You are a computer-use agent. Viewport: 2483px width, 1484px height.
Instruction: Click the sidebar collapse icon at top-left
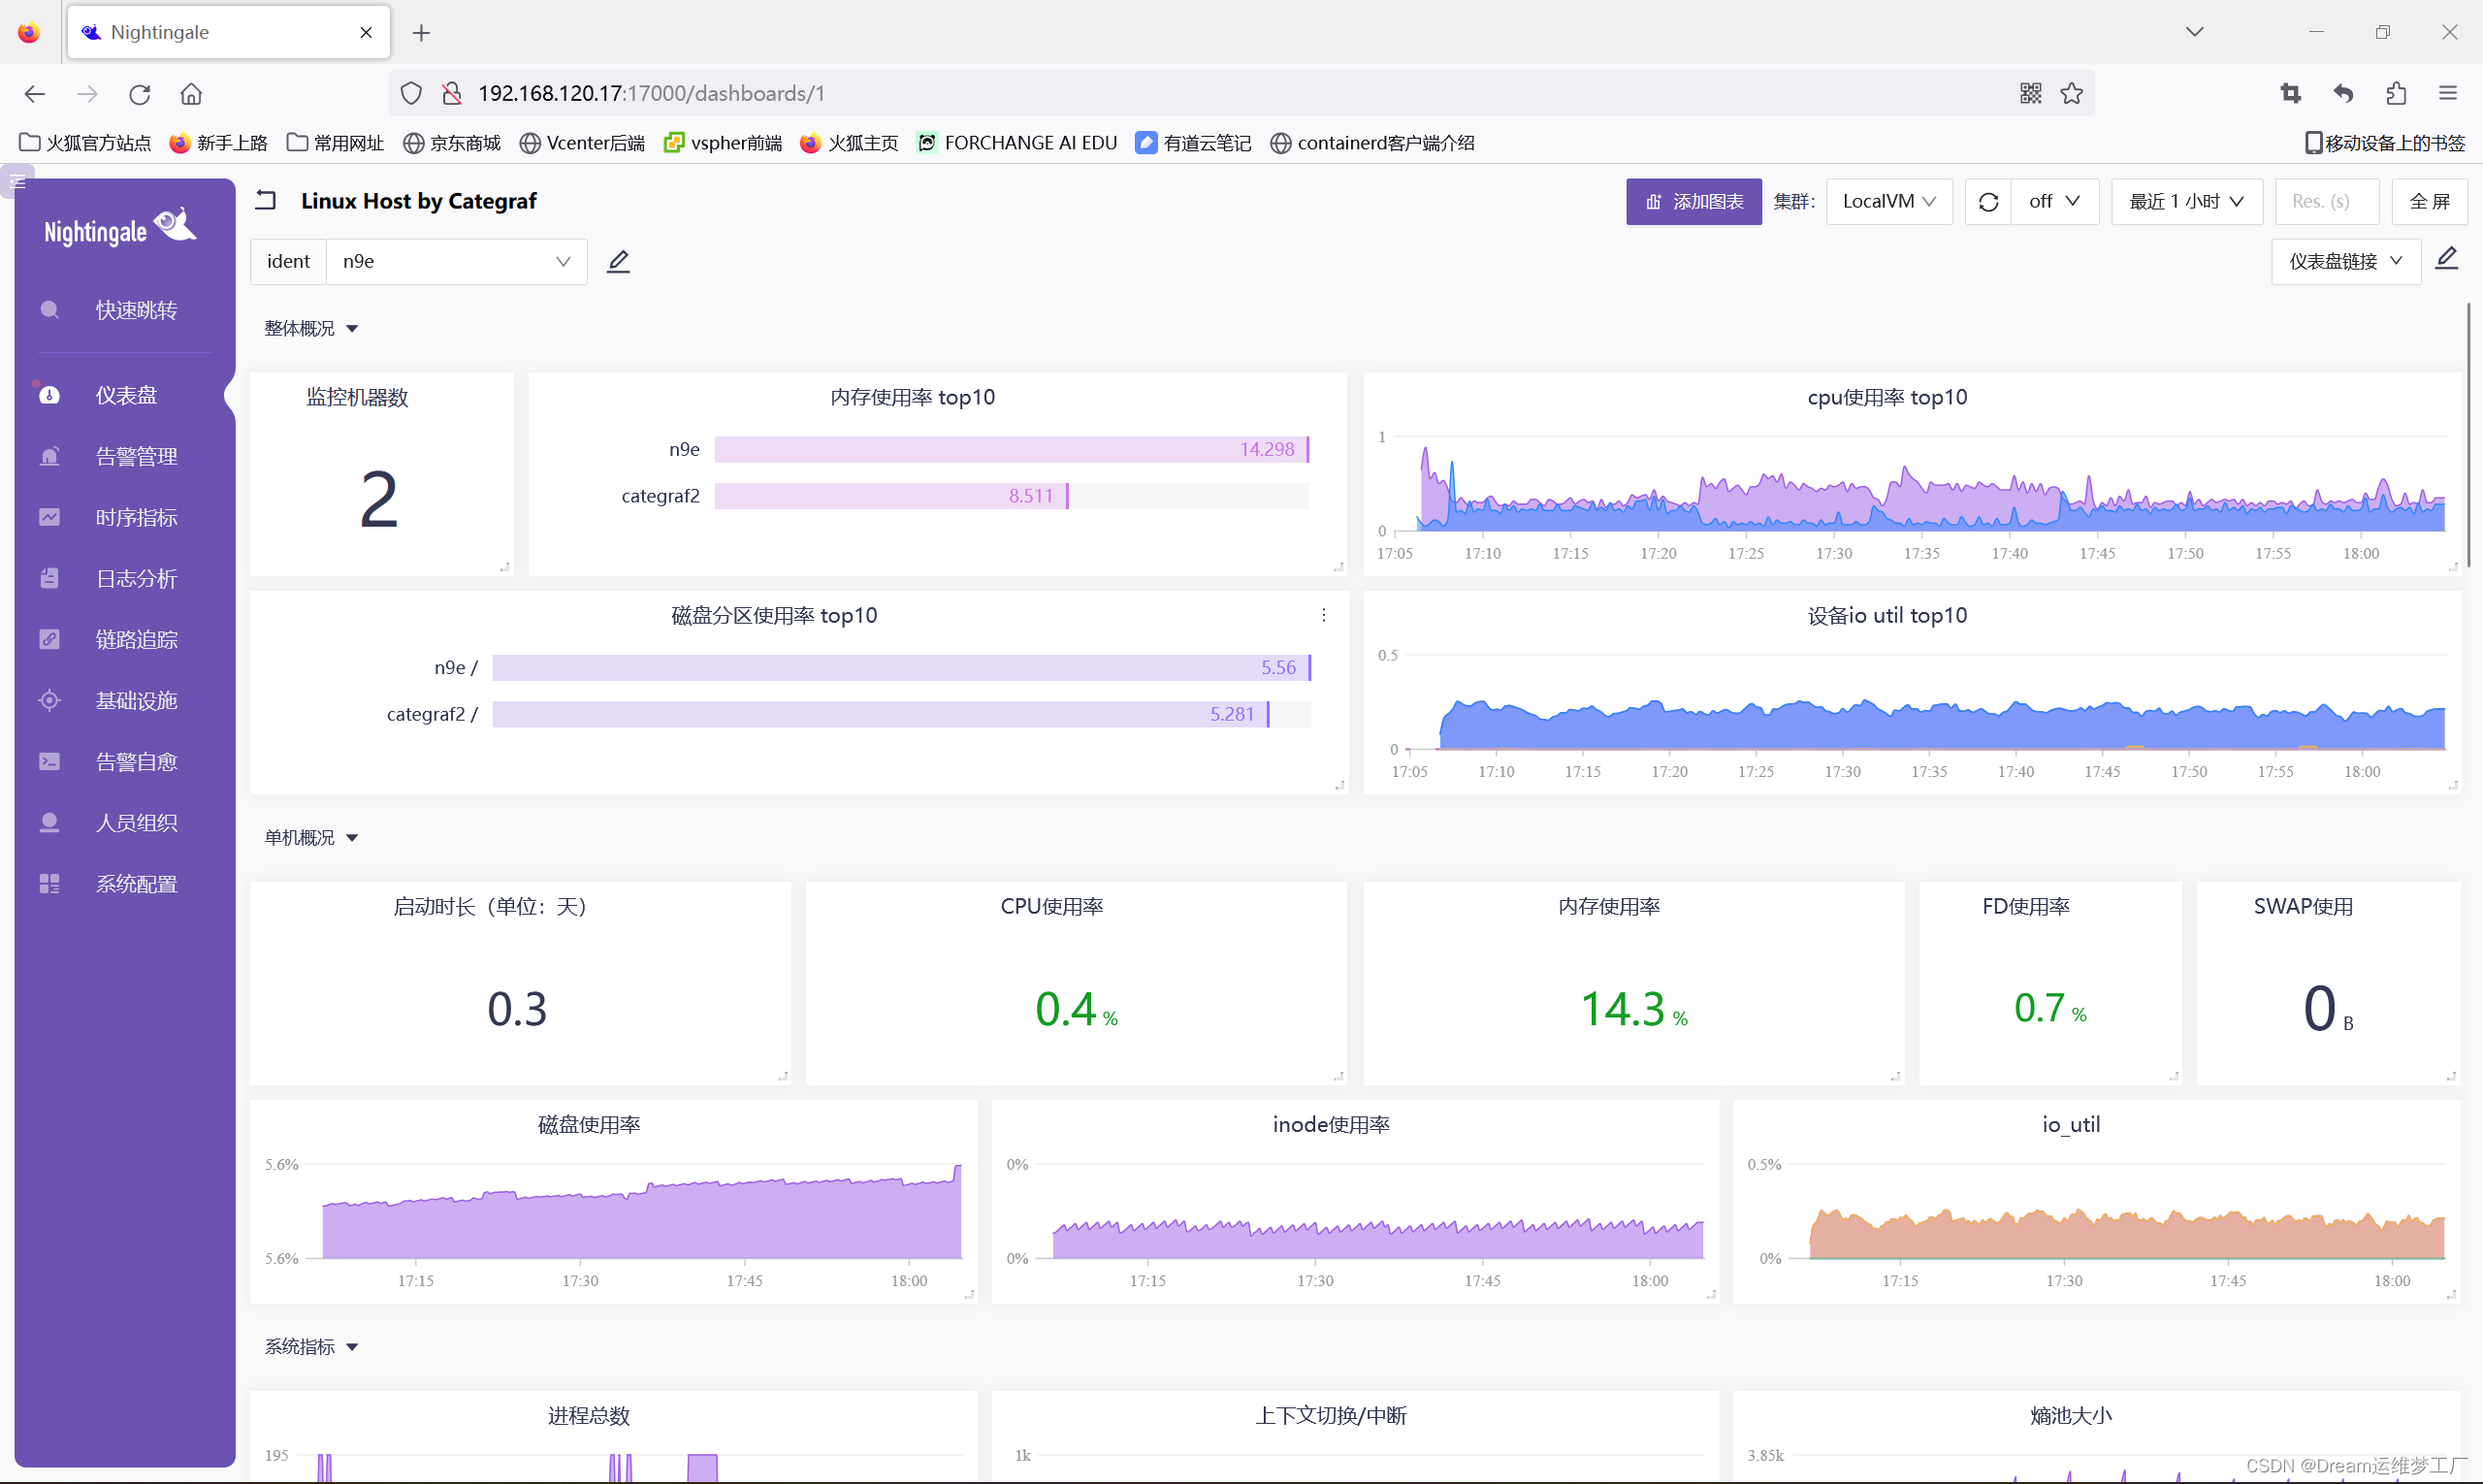[x=17, y=182]
